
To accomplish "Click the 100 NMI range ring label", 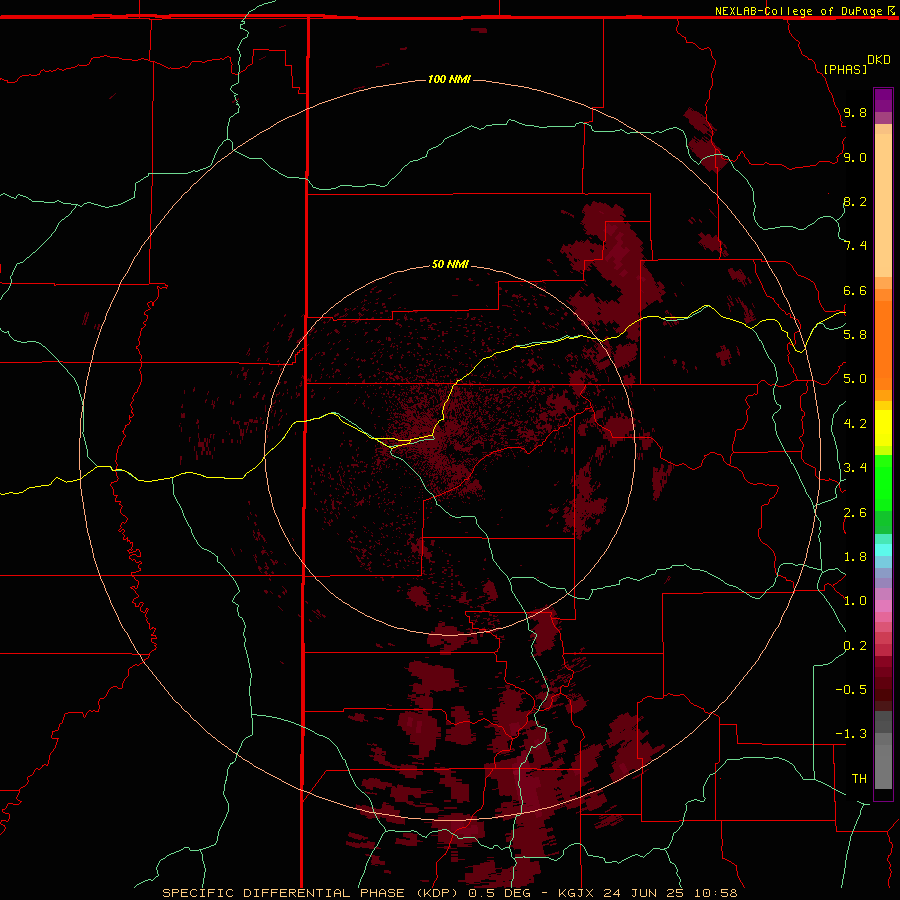I will (x=449, y=79).
